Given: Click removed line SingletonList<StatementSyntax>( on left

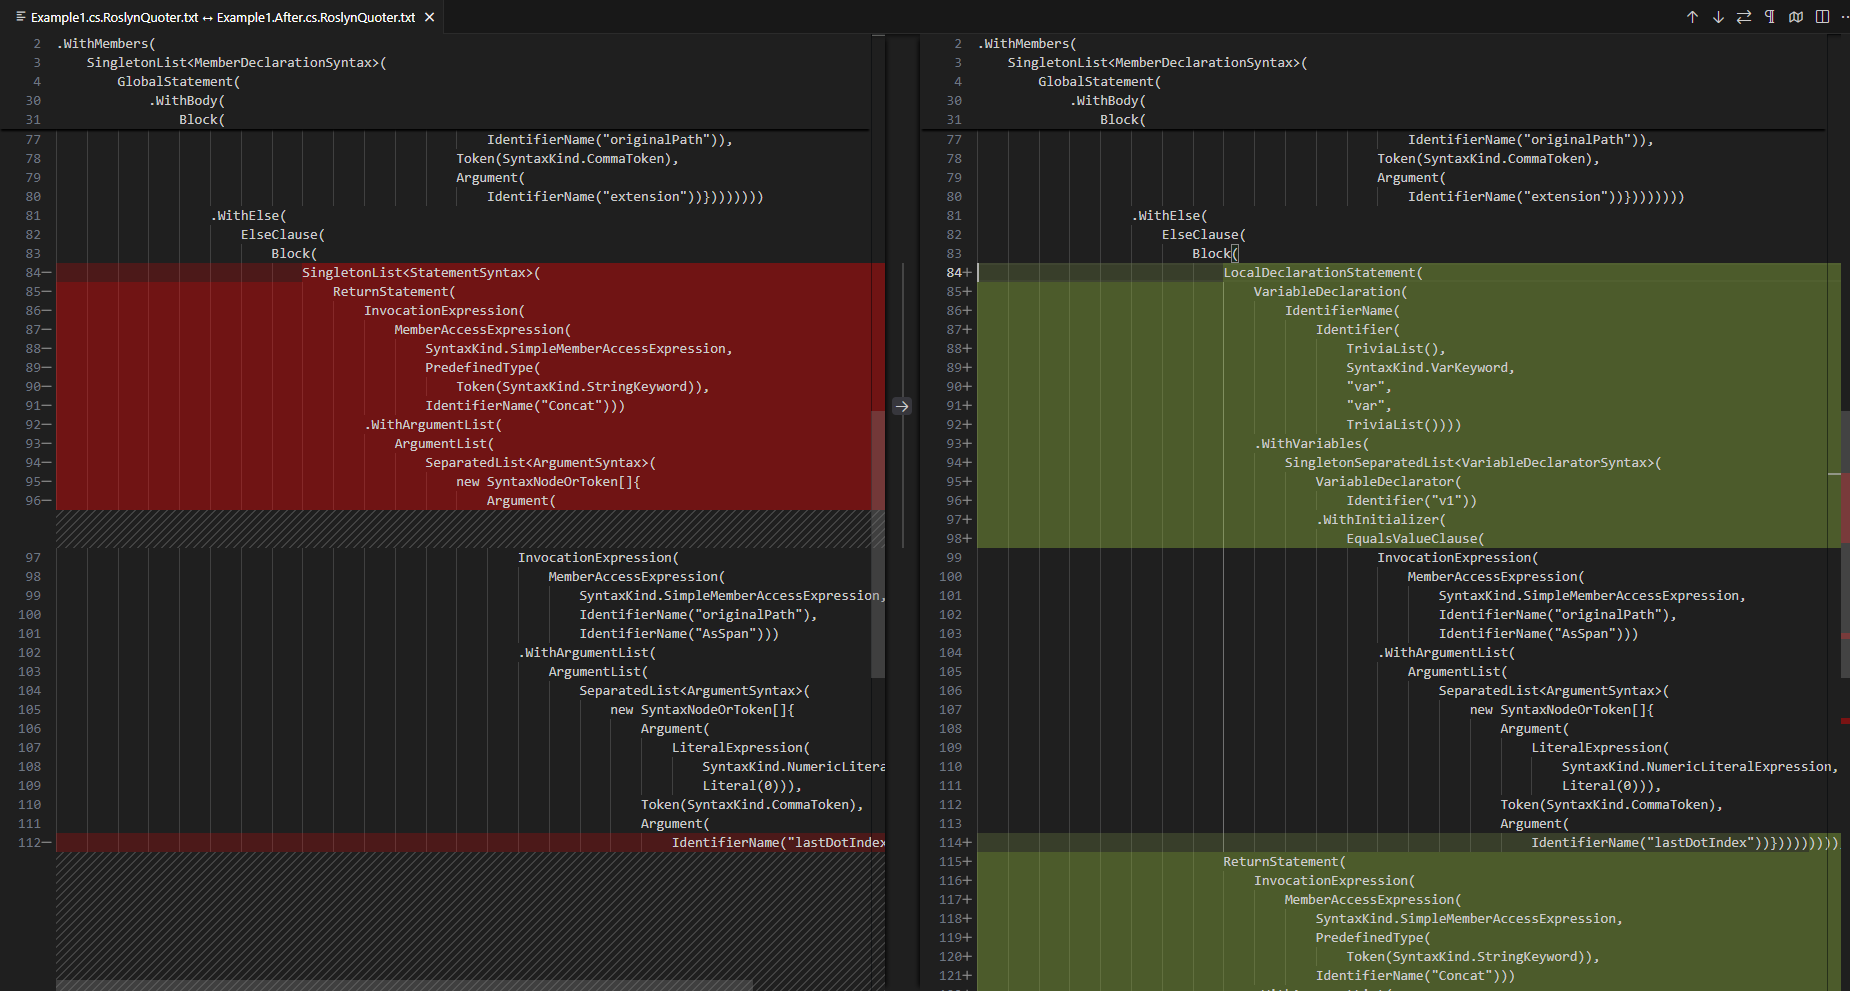Looking at the screenshot, I should (x=421, y=272).
